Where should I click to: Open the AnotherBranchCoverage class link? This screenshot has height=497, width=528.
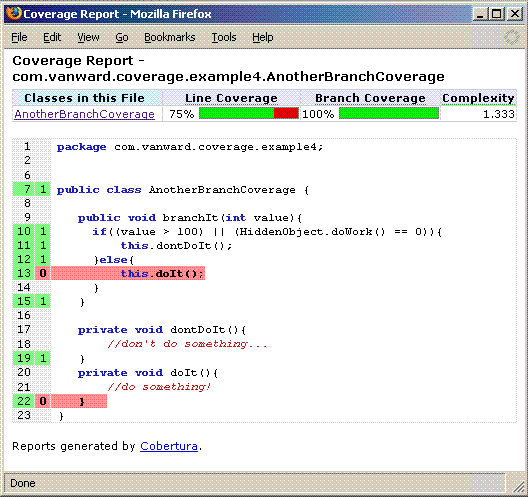[x=85, y=114]
